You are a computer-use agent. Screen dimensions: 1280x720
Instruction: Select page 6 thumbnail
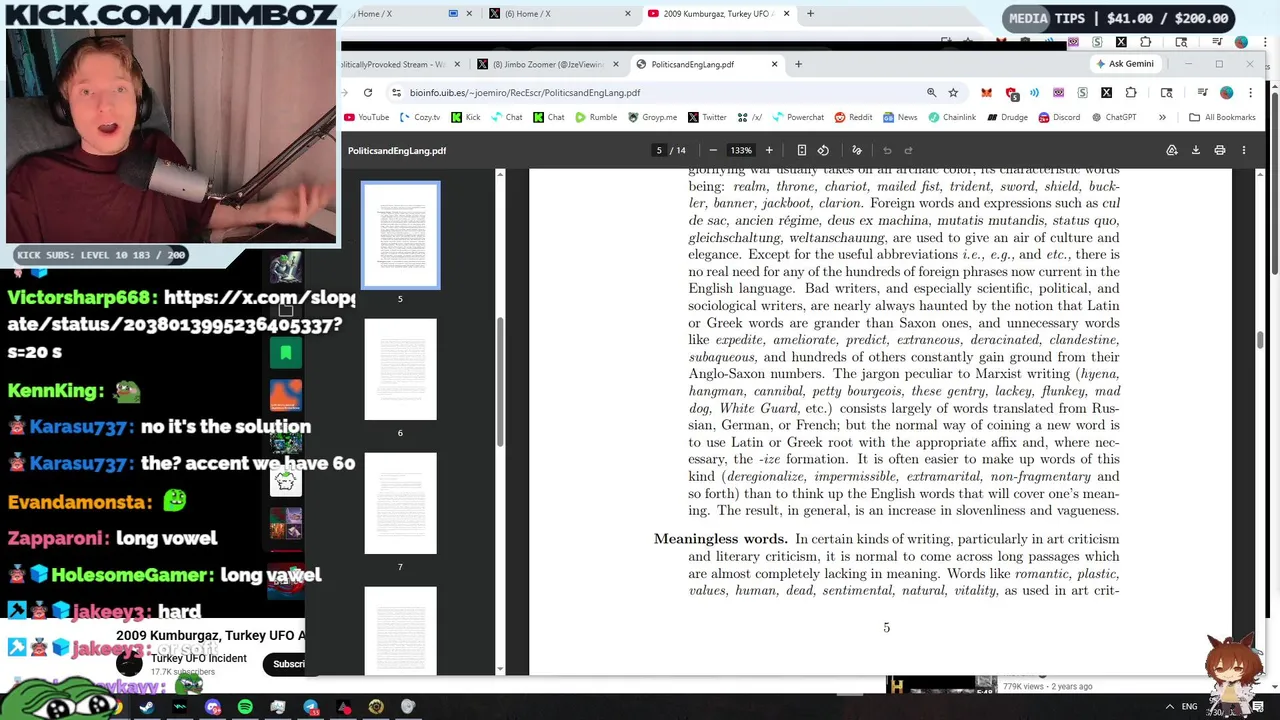[x=400, y=369]
